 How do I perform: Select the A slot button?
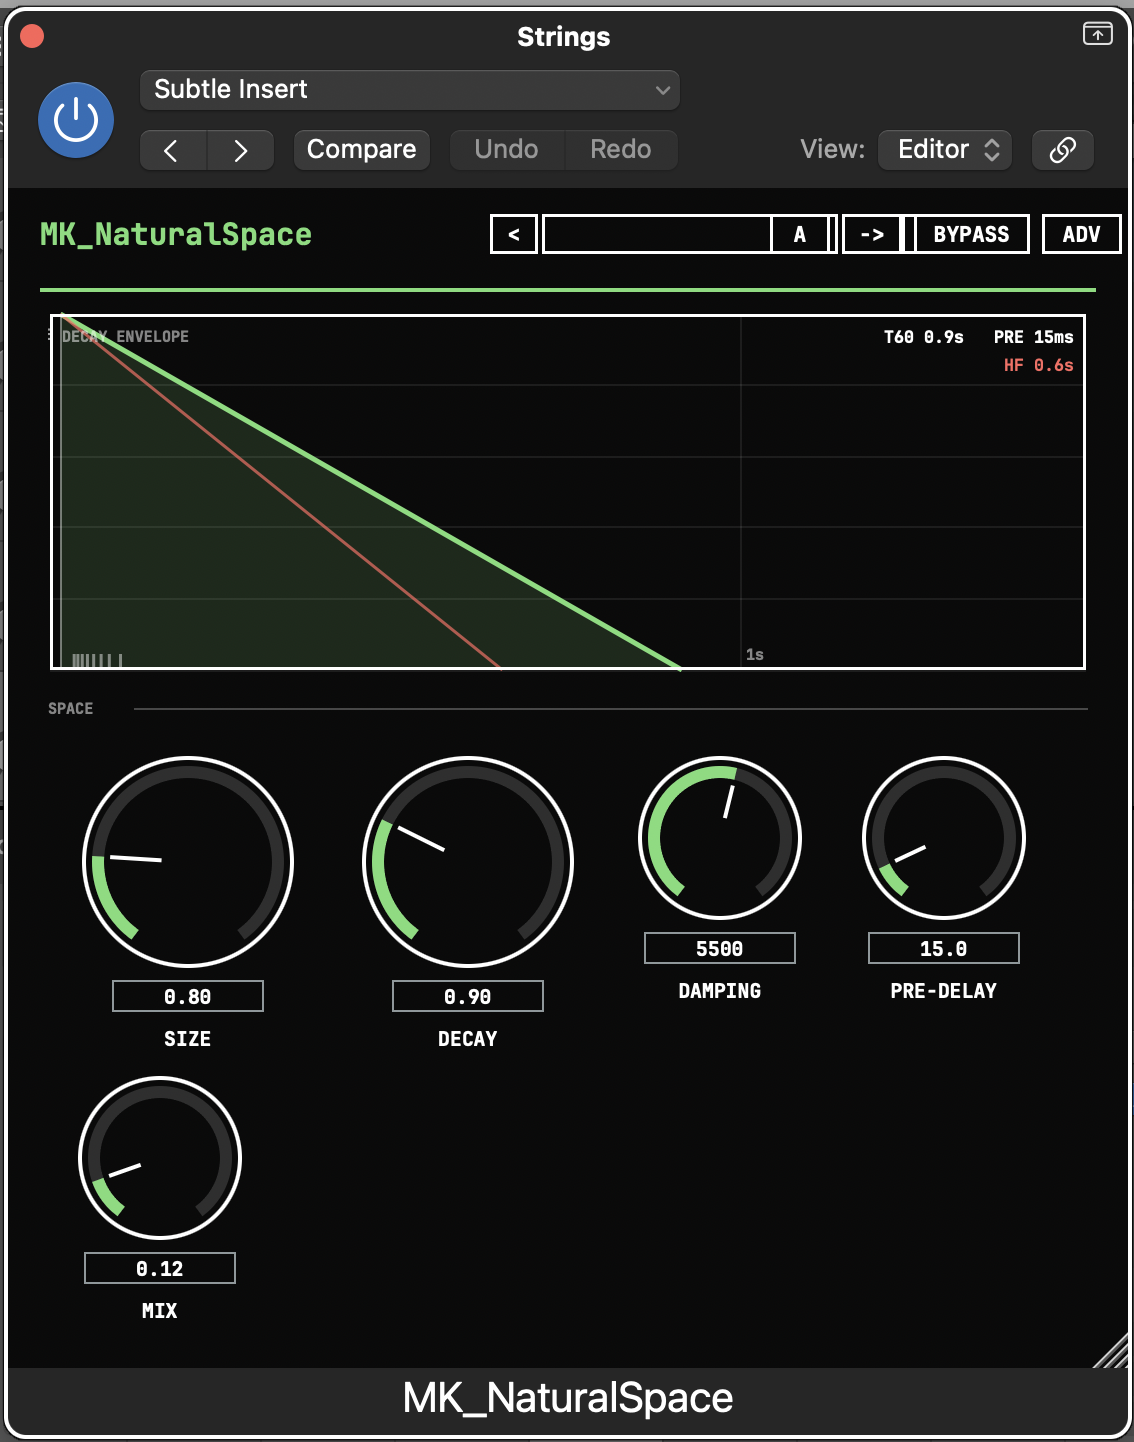800,234
